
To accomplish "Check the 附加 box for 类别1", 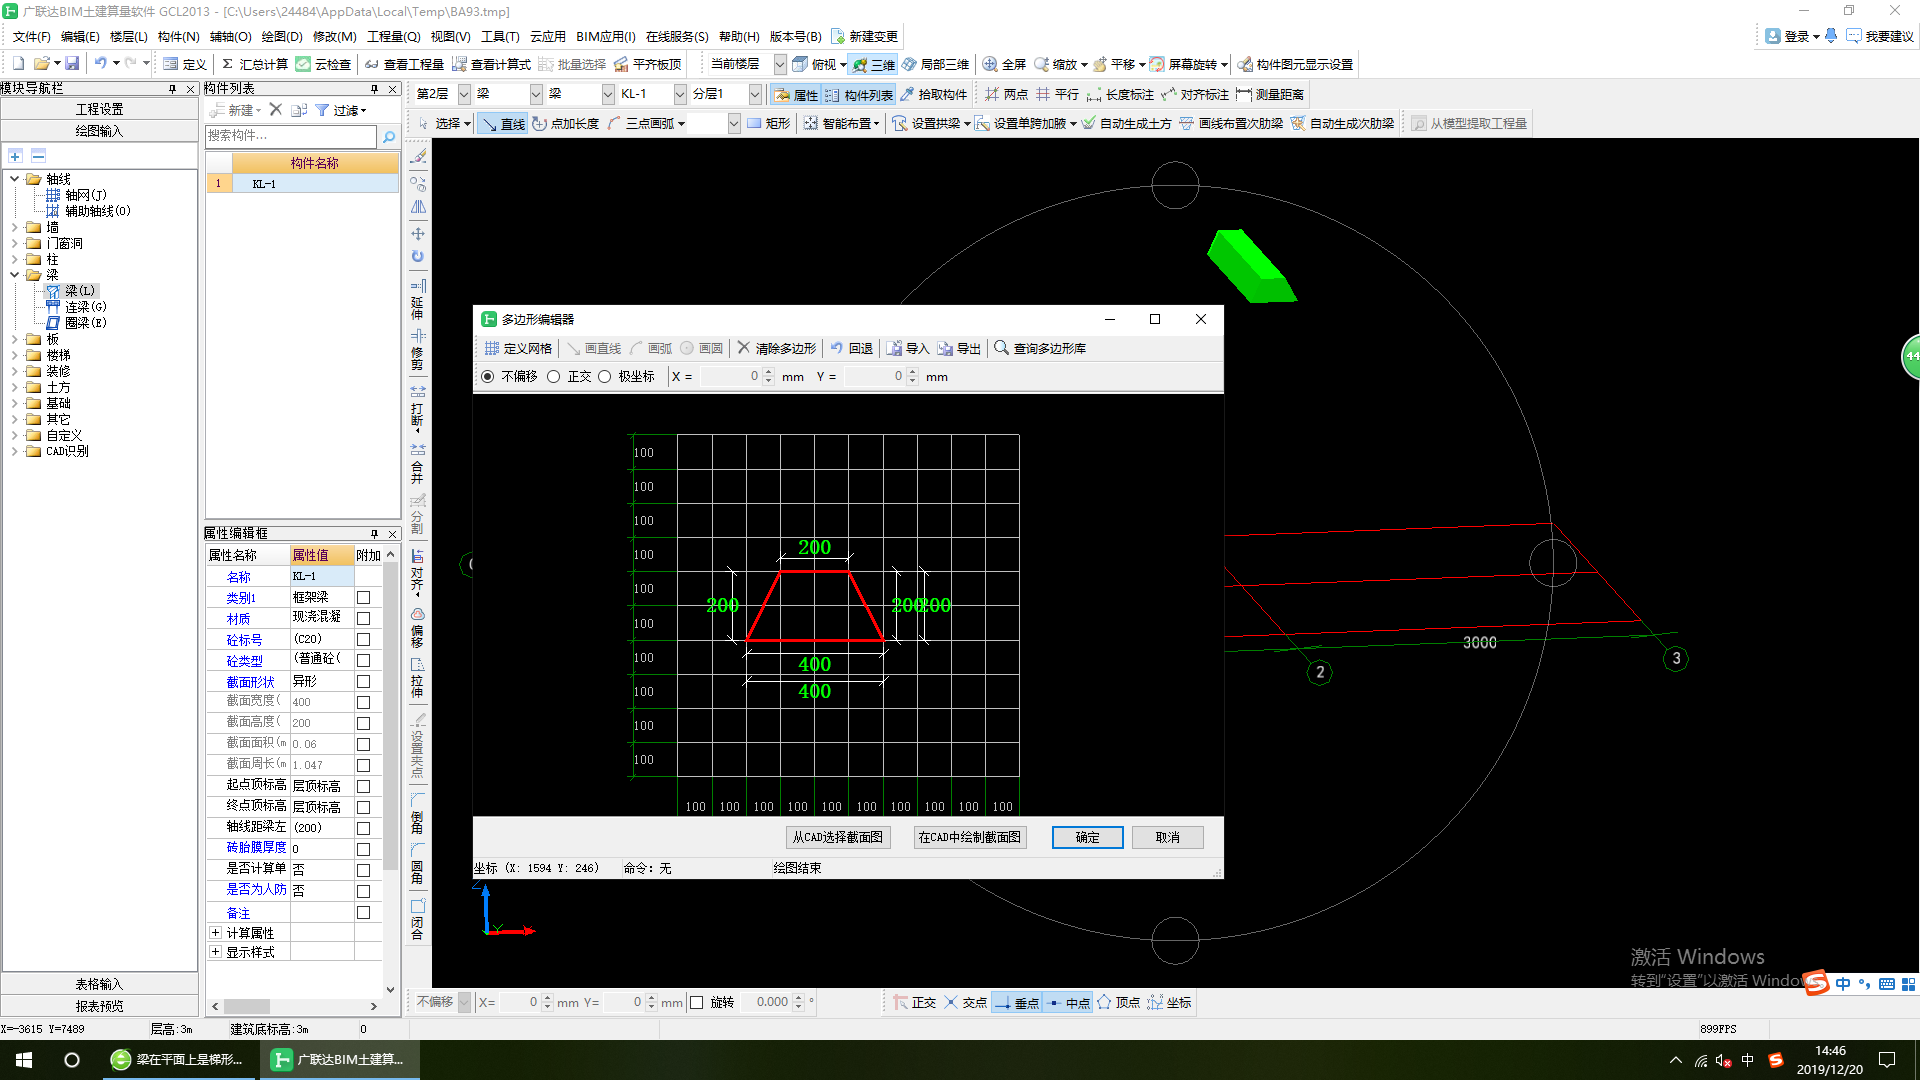I will point(363,597).
